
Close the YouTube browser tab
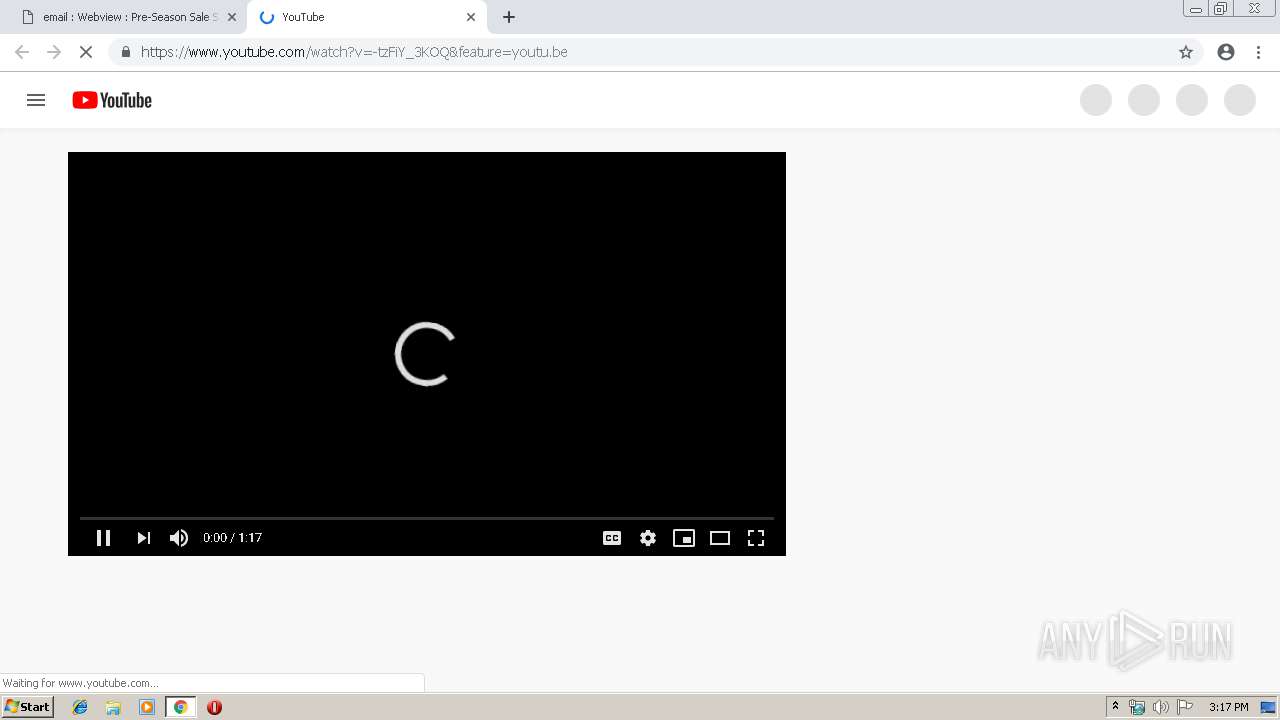coord(471,17)
